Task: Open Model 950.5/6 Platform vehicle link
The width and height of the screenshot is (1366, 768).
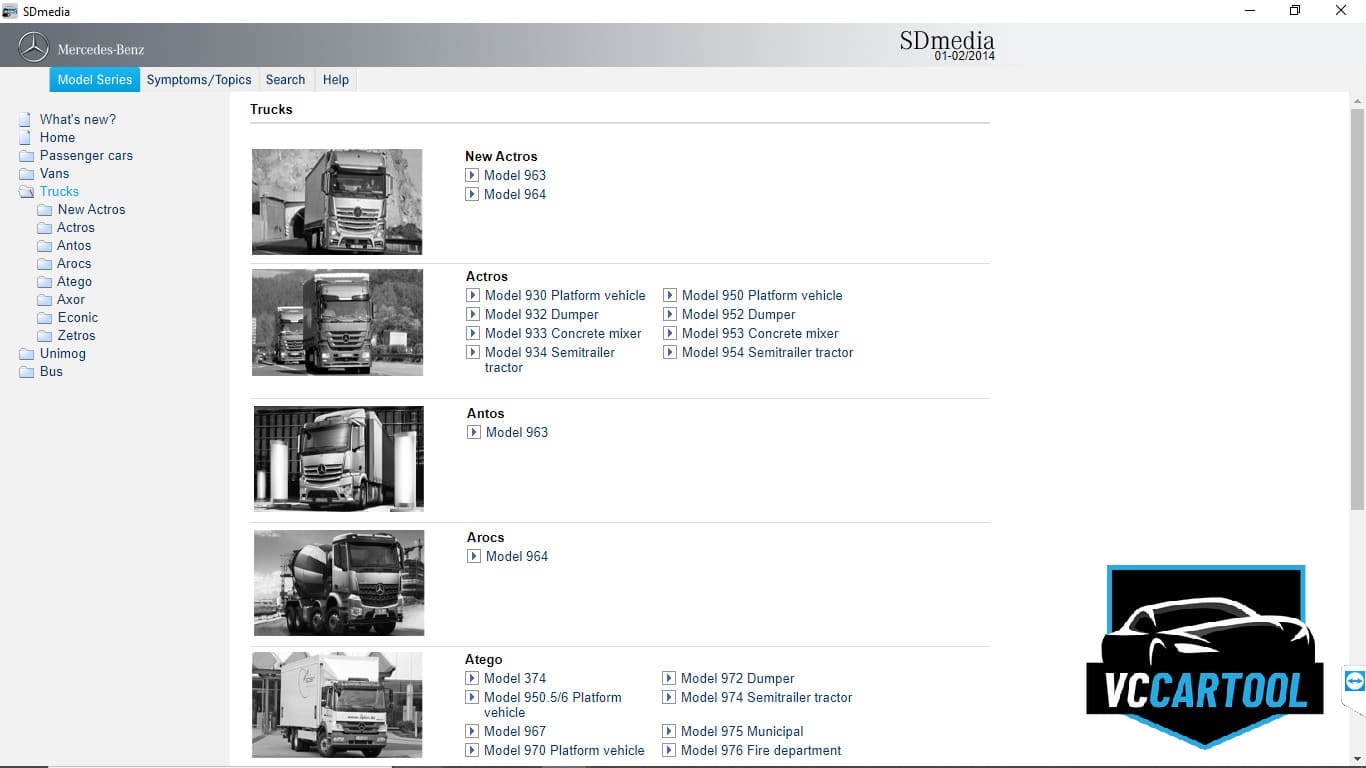Action: tap(553, 705)
